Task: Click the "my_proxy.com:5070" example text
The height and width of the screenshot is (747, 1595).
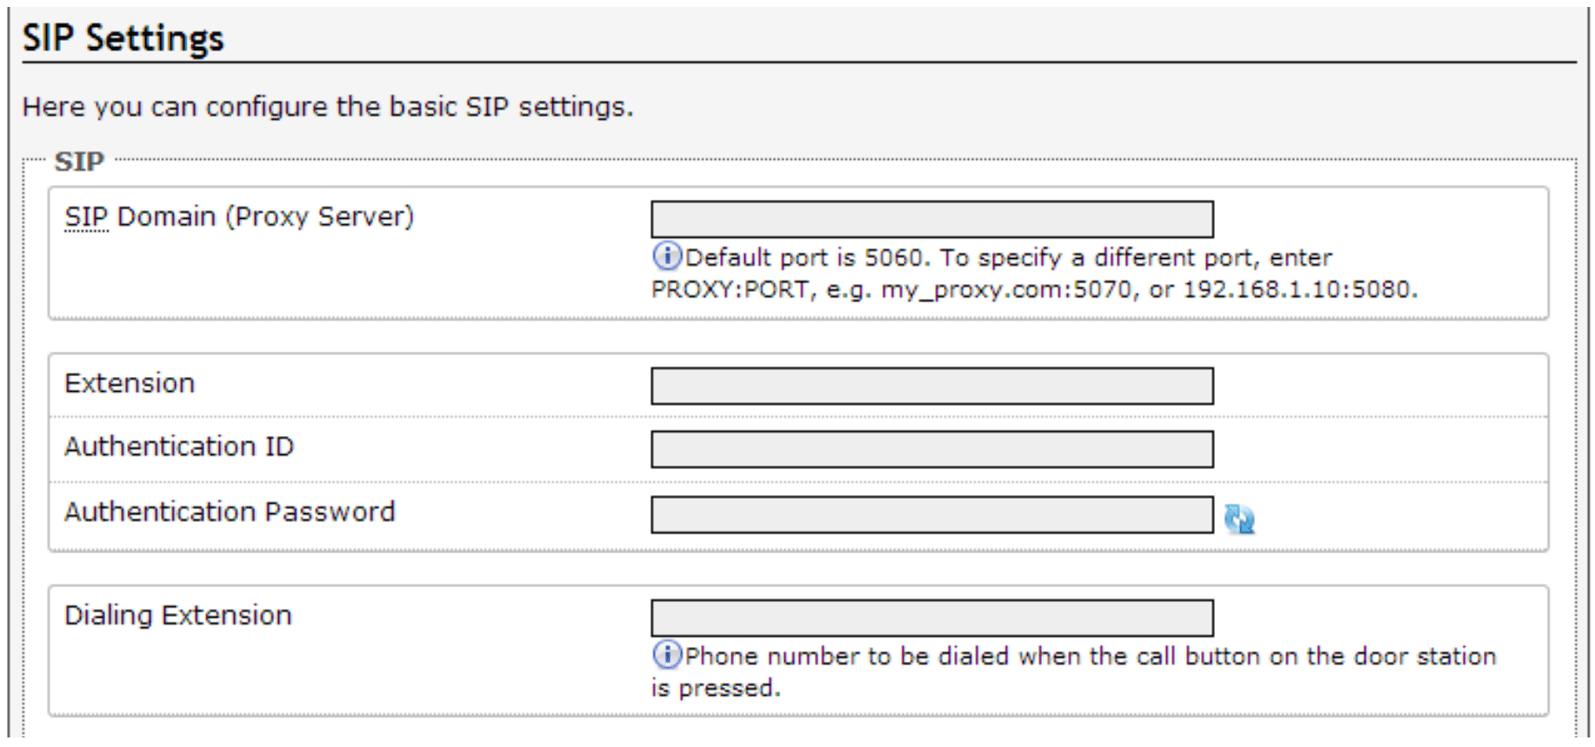Action: (1006, 290)
